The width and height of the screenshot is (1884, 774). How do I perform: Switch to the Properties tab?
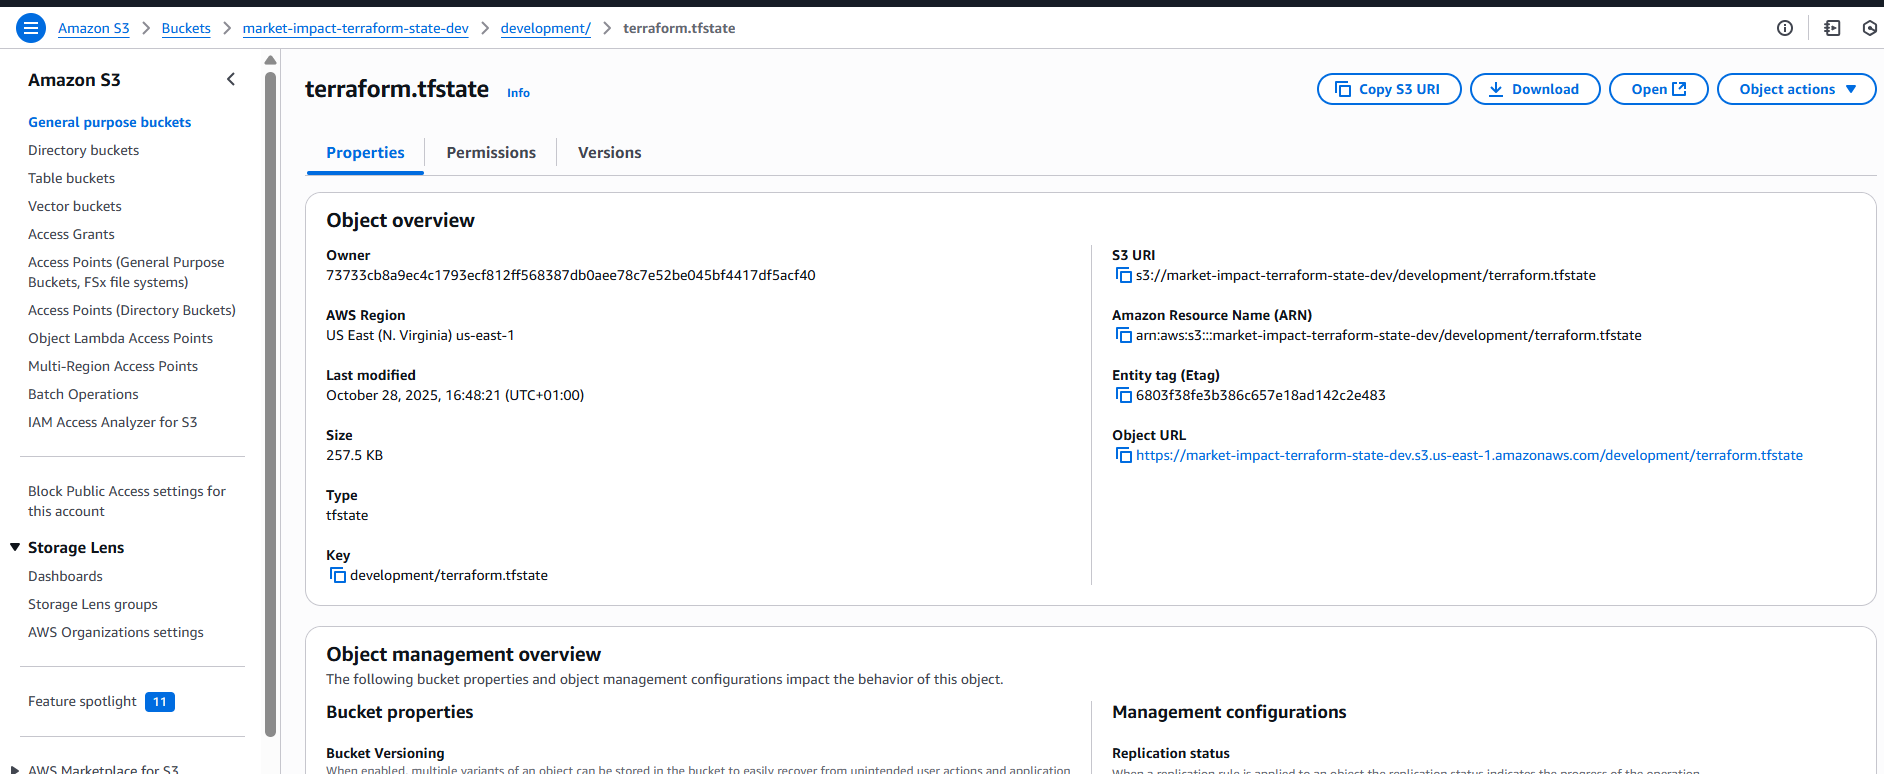[x=365, y=152]
